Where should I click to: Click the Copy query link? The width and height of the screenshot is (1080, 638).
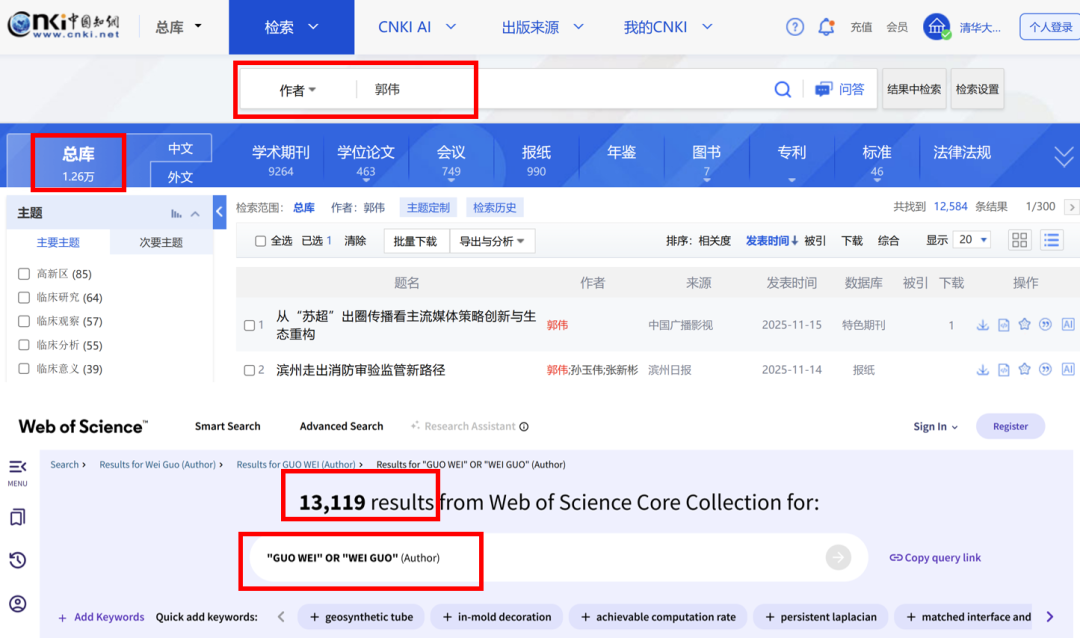click(935, 558)
